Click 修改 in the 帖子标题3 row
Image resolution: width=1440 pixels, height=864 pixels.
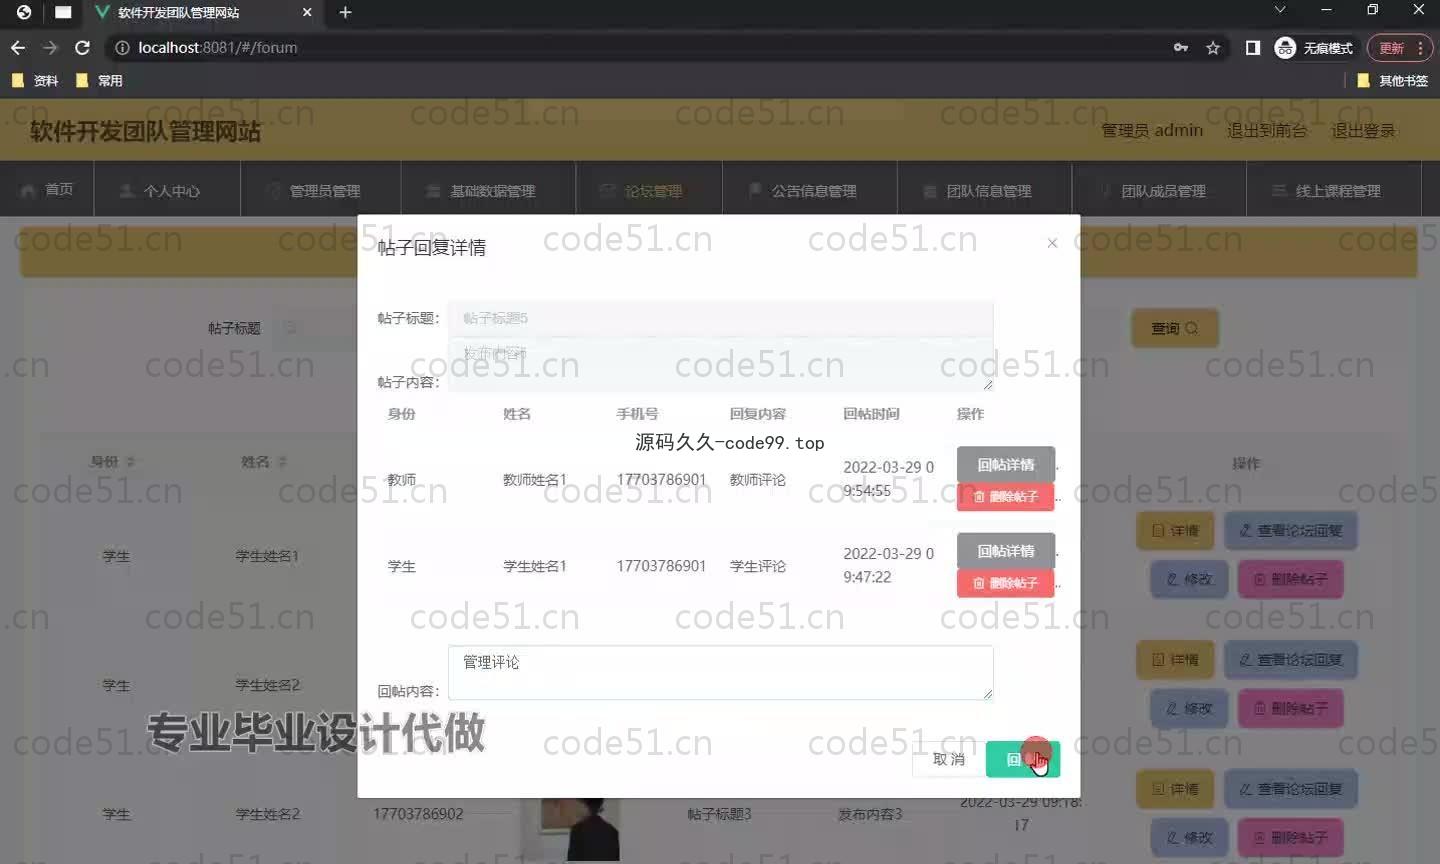click(1189, 837)
